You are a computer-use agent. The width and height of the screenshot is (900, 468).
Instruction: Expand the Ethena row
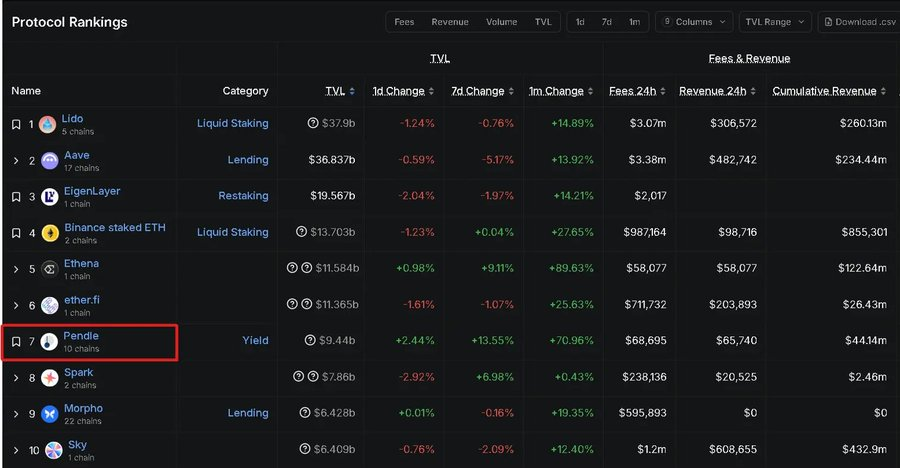click(x=16, y=269)
